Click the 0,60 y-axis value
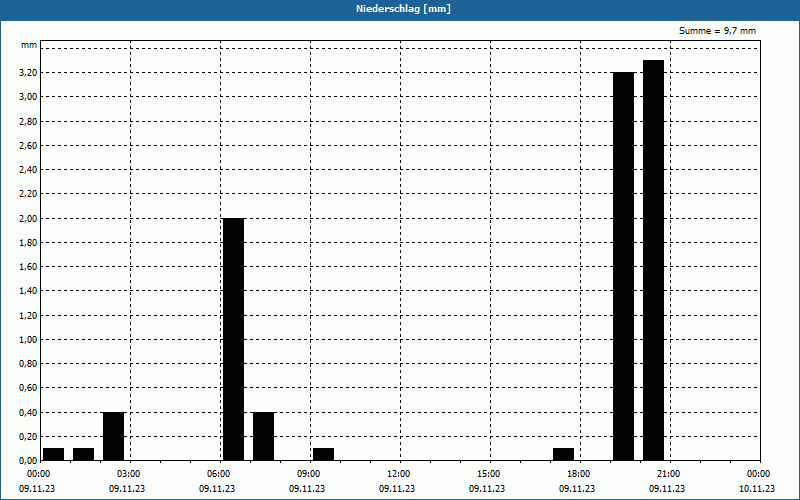The width and height of the screenshot is (800, 500). [28, 388]
